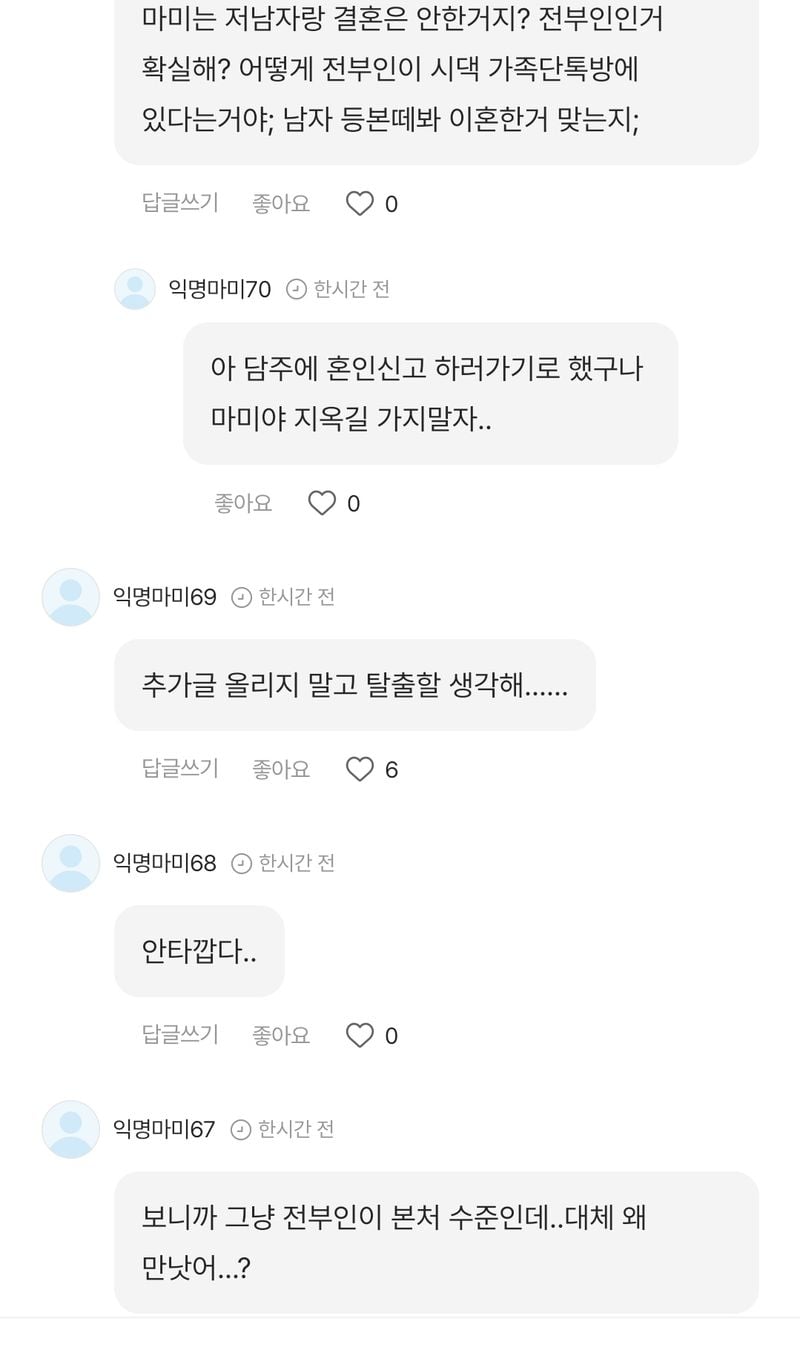Tap heart icon under the top comment
800x1347 pixels.
(x=360, y=204)
